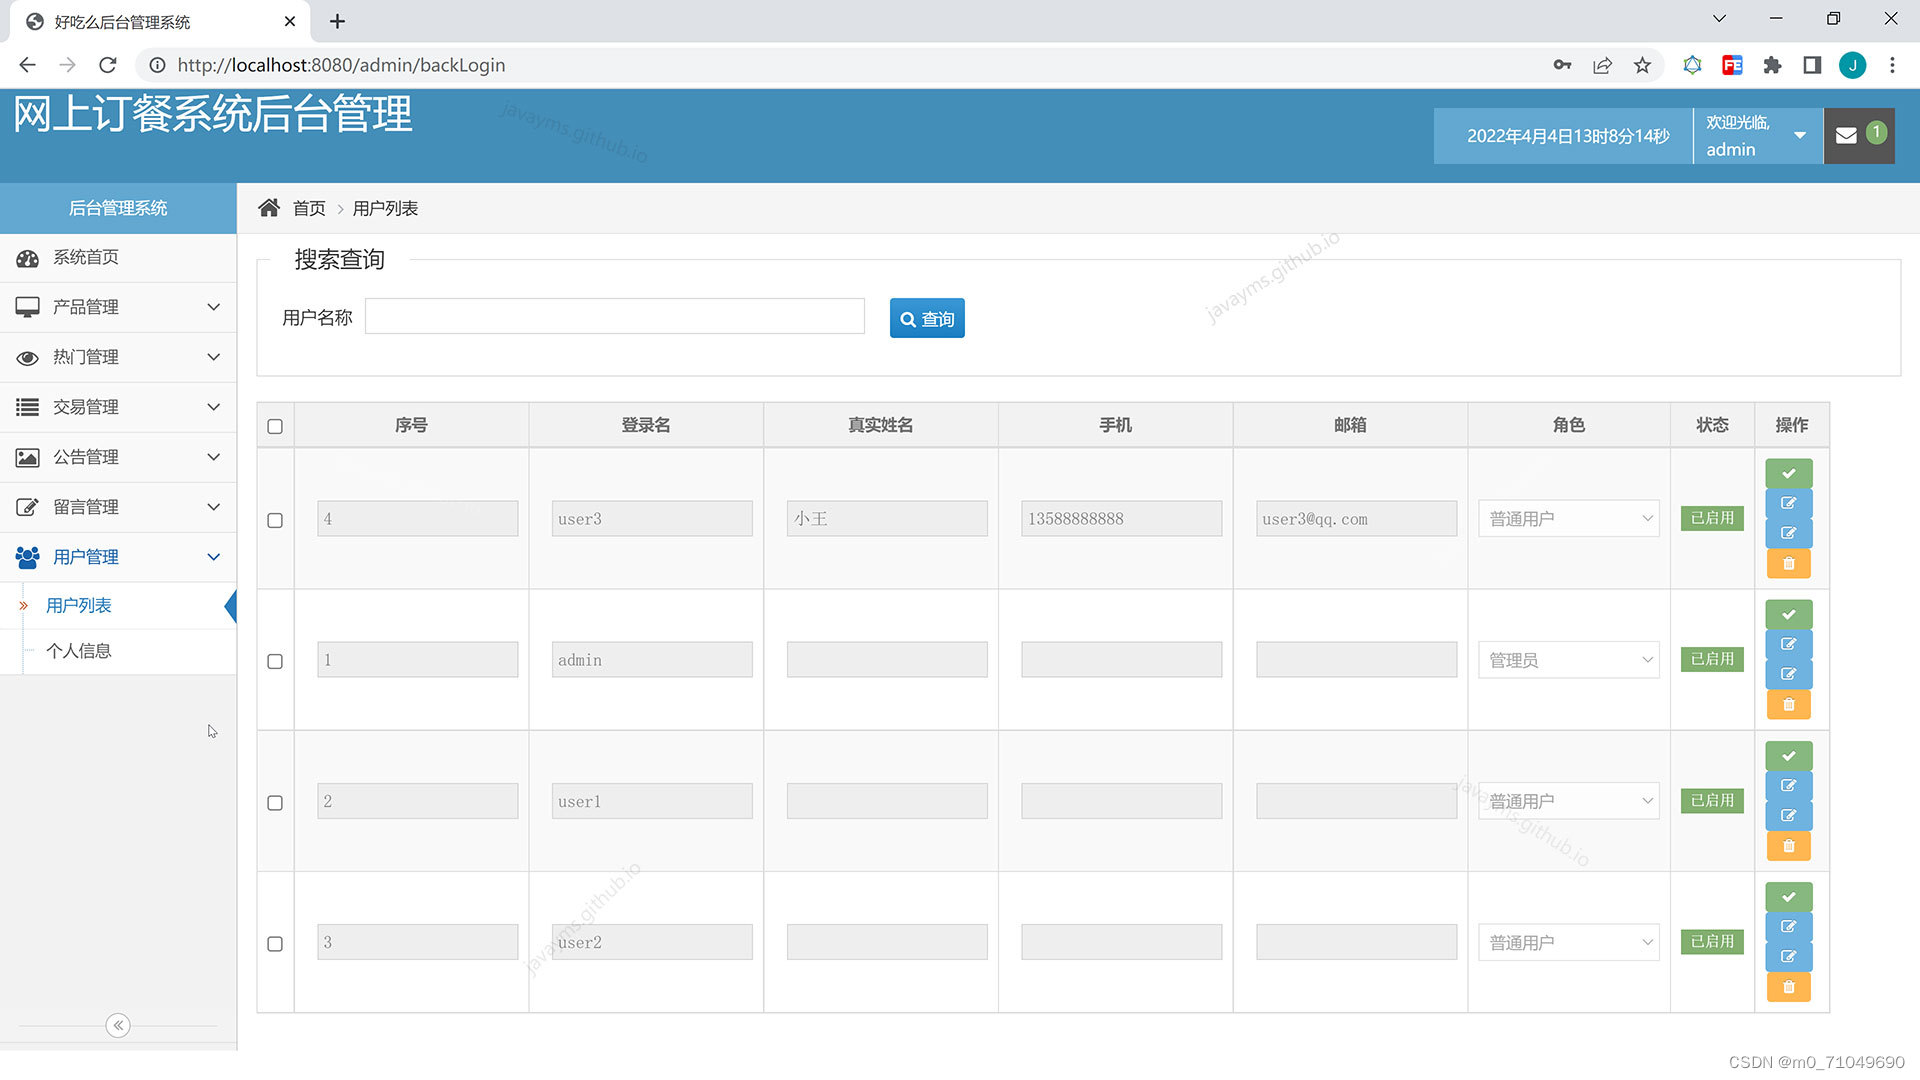Focus the 用户名称 search input field
Image resolution: width=1920 pixels, height=1080 pixels.
615,316
